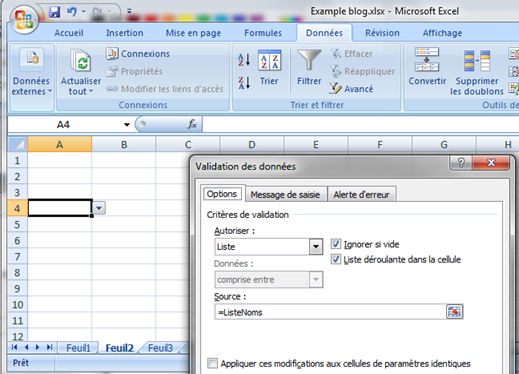Open the Autoriser Liste dropdown
519x374 pixels.
(316, 247)
